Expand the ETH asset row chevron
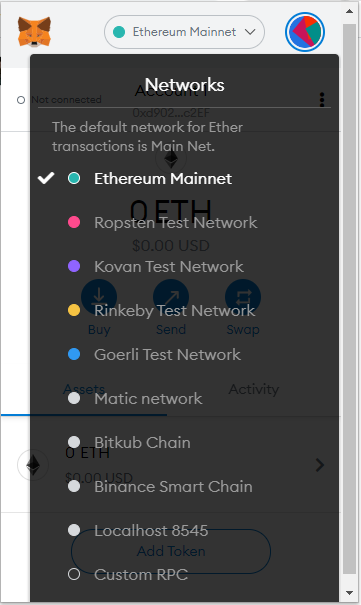Screen dimensions: 361x605 coord(320,465)
